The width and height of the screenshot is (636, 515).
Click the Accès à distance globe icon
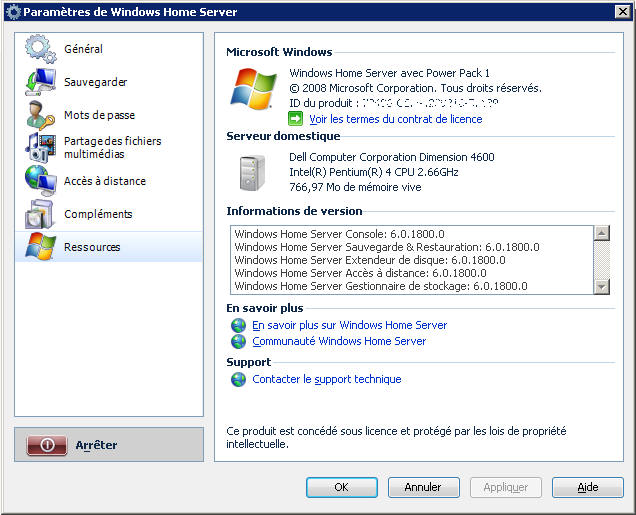(x=41, y=181)
